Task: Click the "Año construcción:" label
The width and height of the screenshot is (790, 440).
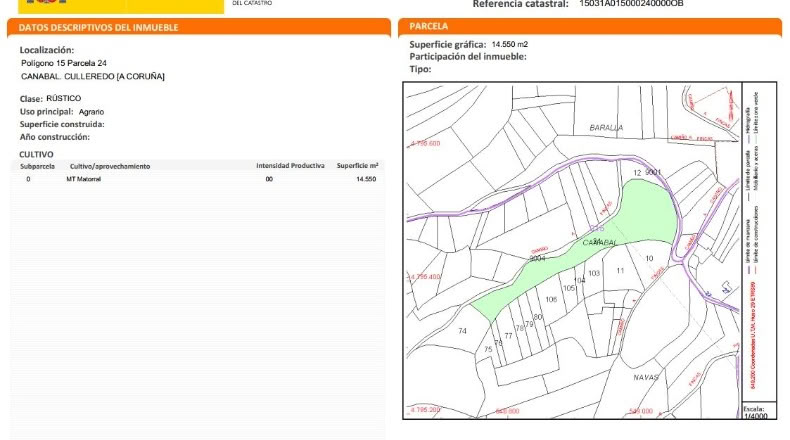Action: click(54, 137)
